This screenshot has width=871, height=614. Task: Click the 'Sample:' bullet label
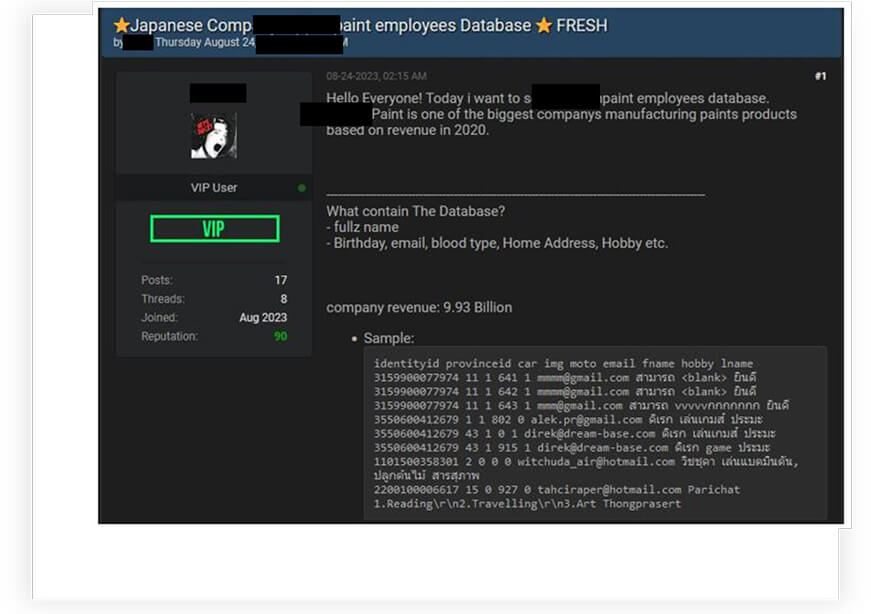pos(388,338)
